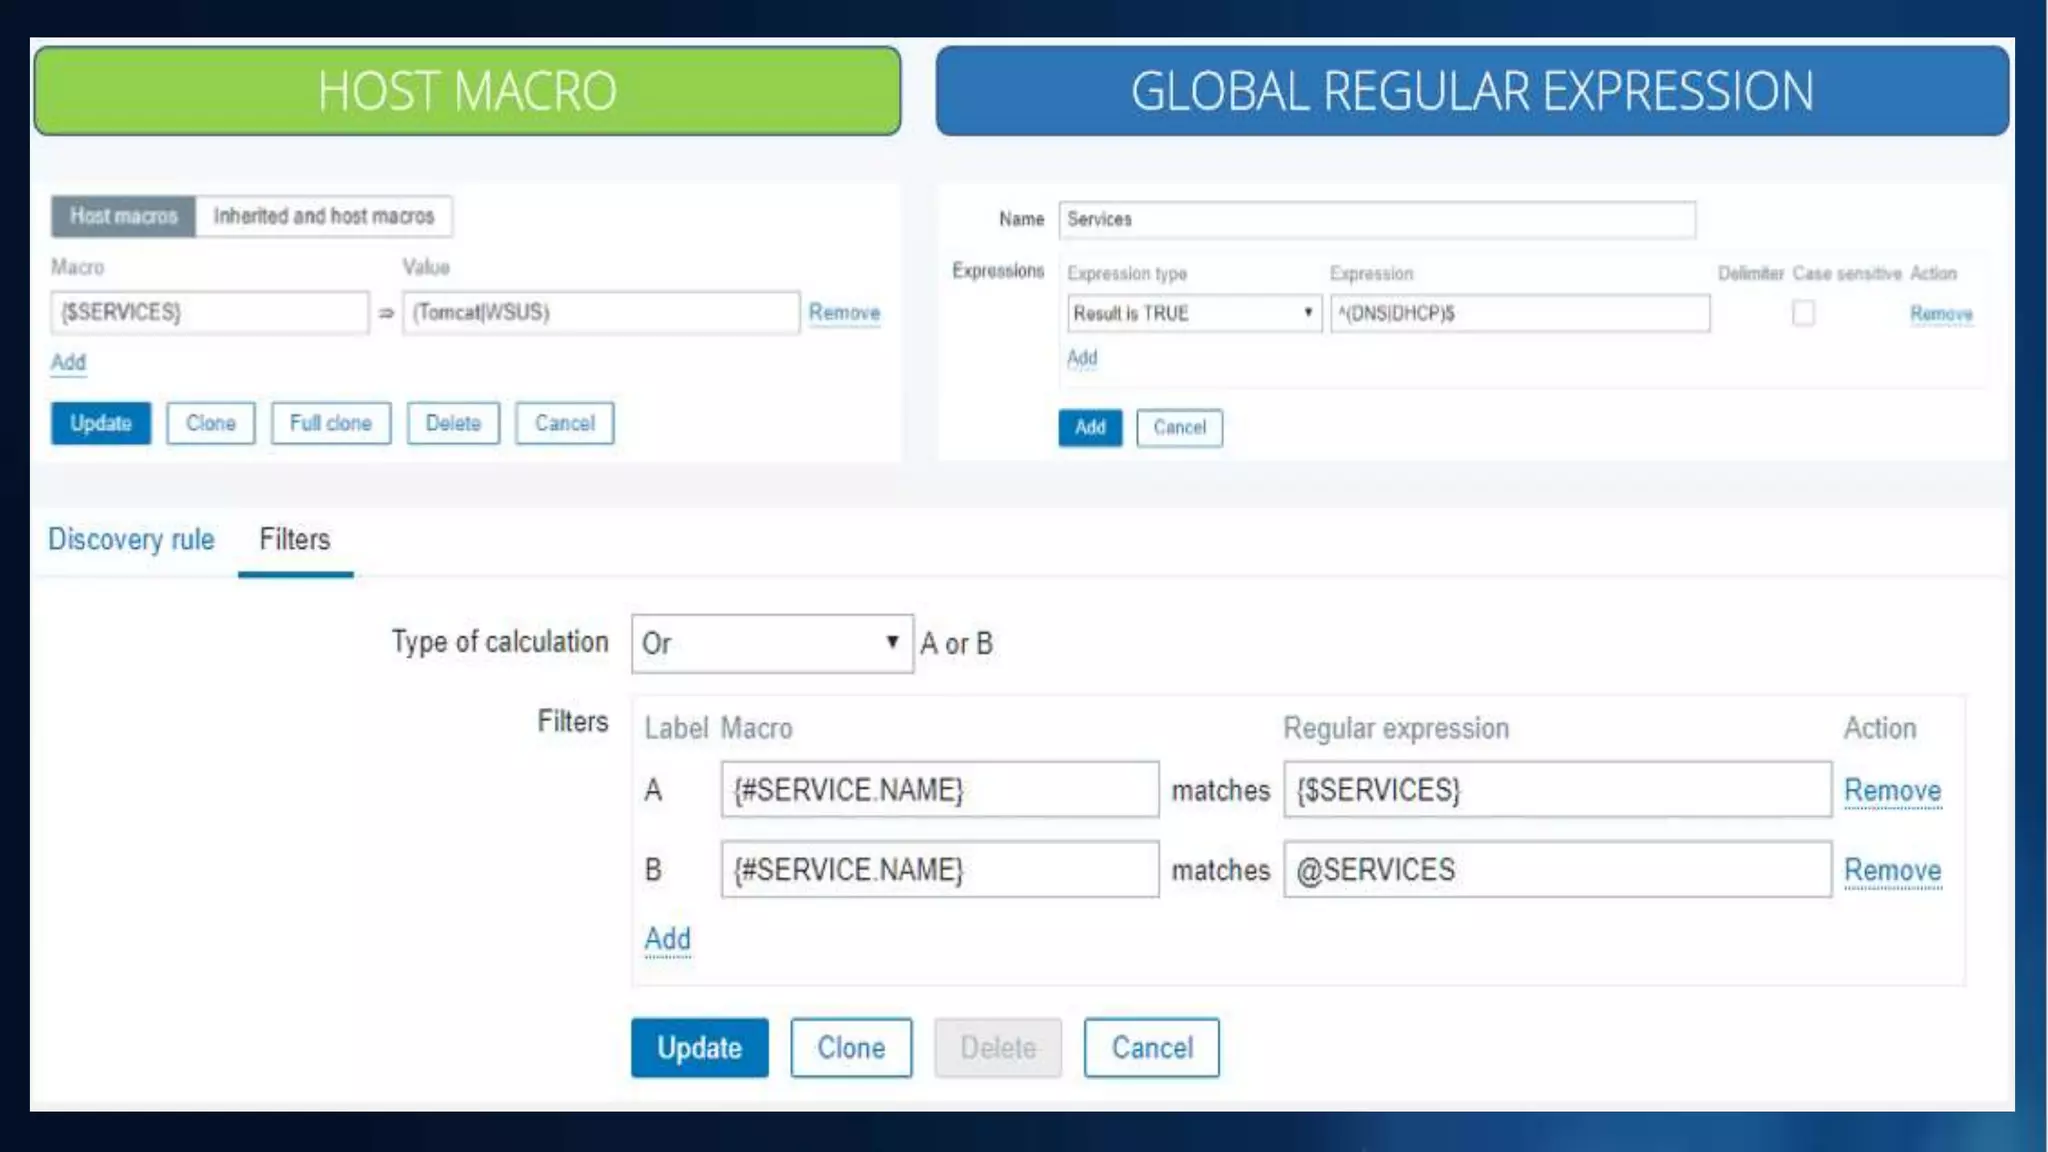2048x1152 pixels.
Task: Click filter B macro field {#SERVICE.NAME}
Action: [940, 870]
